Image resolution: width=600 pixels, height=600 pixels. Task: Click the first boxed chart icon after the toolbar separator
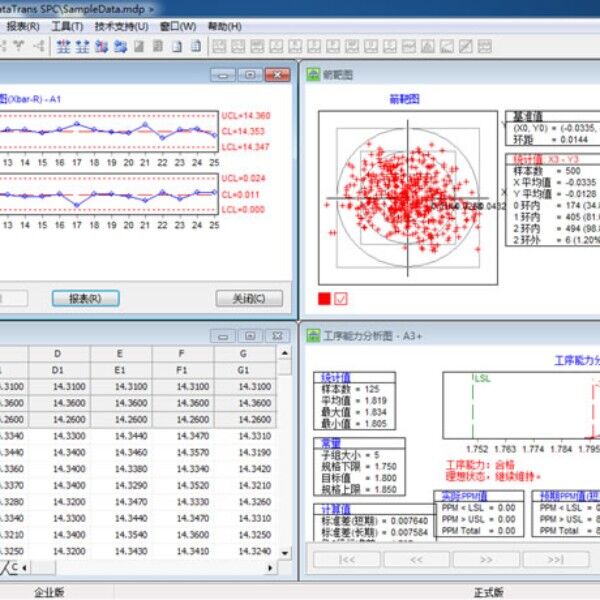[220, 47]
